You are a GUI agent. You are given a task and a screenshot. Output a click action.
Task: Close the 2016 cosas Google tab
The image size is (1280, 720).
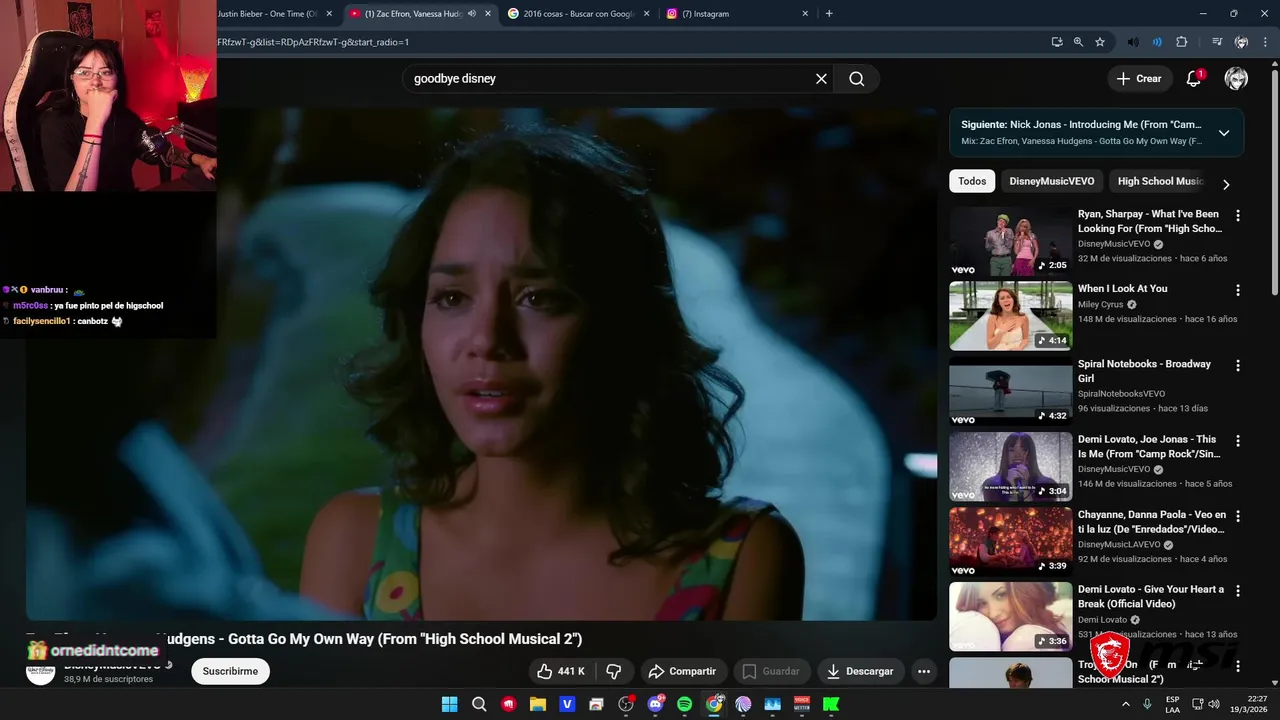(646, 14)
